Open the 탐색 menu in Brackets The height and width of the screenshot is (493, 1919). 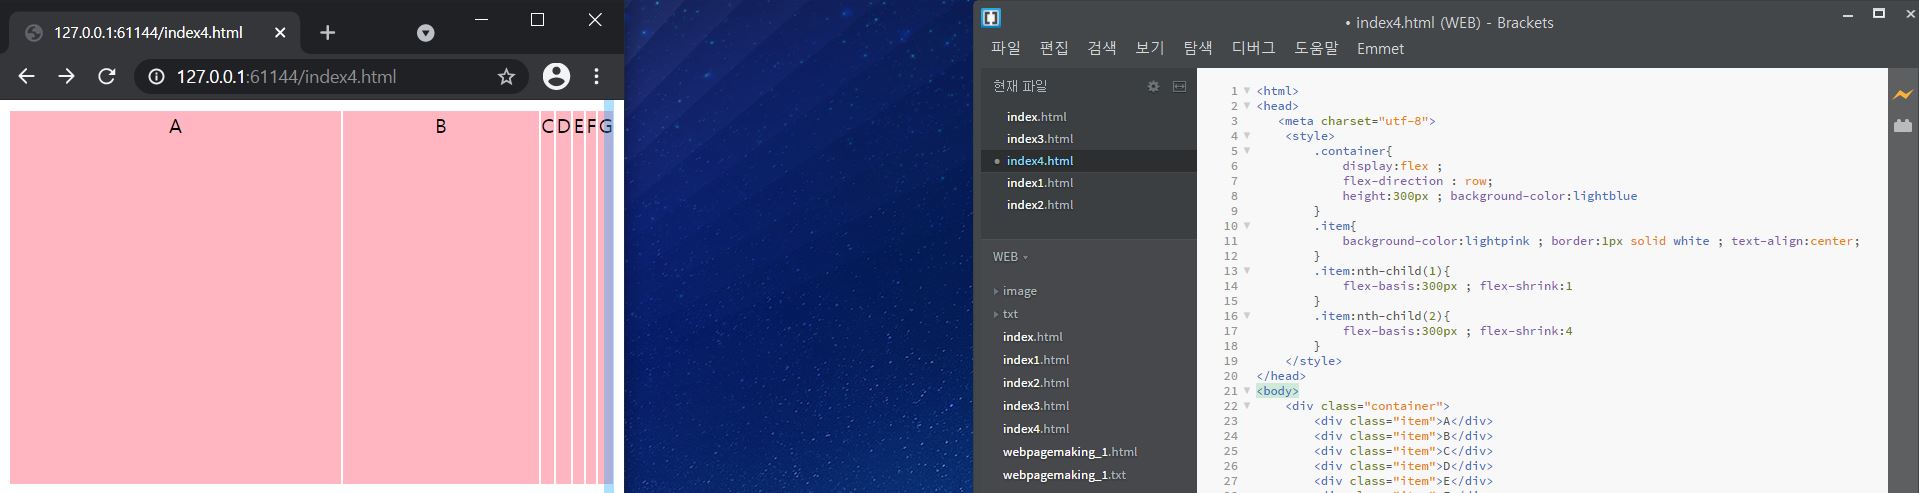coord(1198,48)
